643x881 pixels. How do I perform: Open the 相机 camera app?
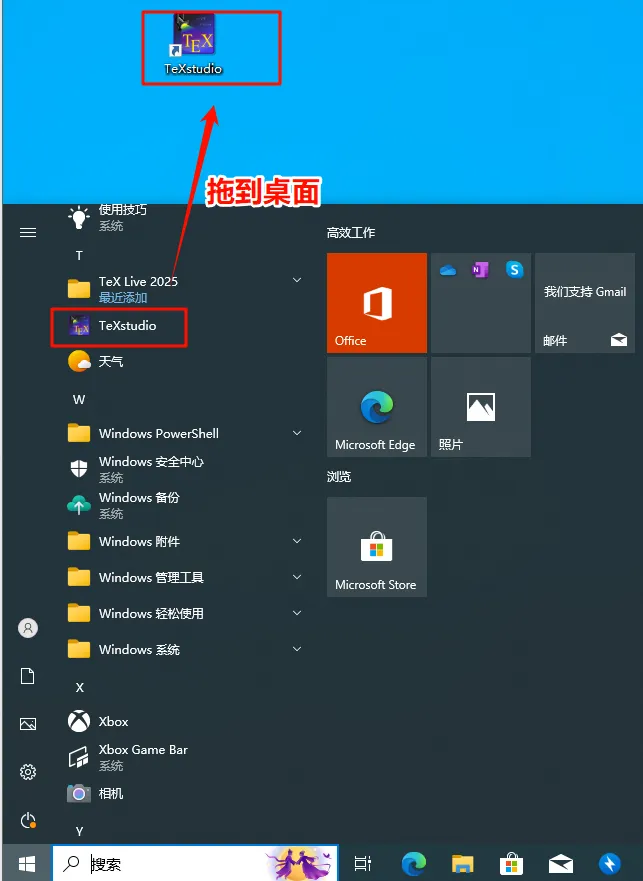pyautogui.click(x=185, y=793)
